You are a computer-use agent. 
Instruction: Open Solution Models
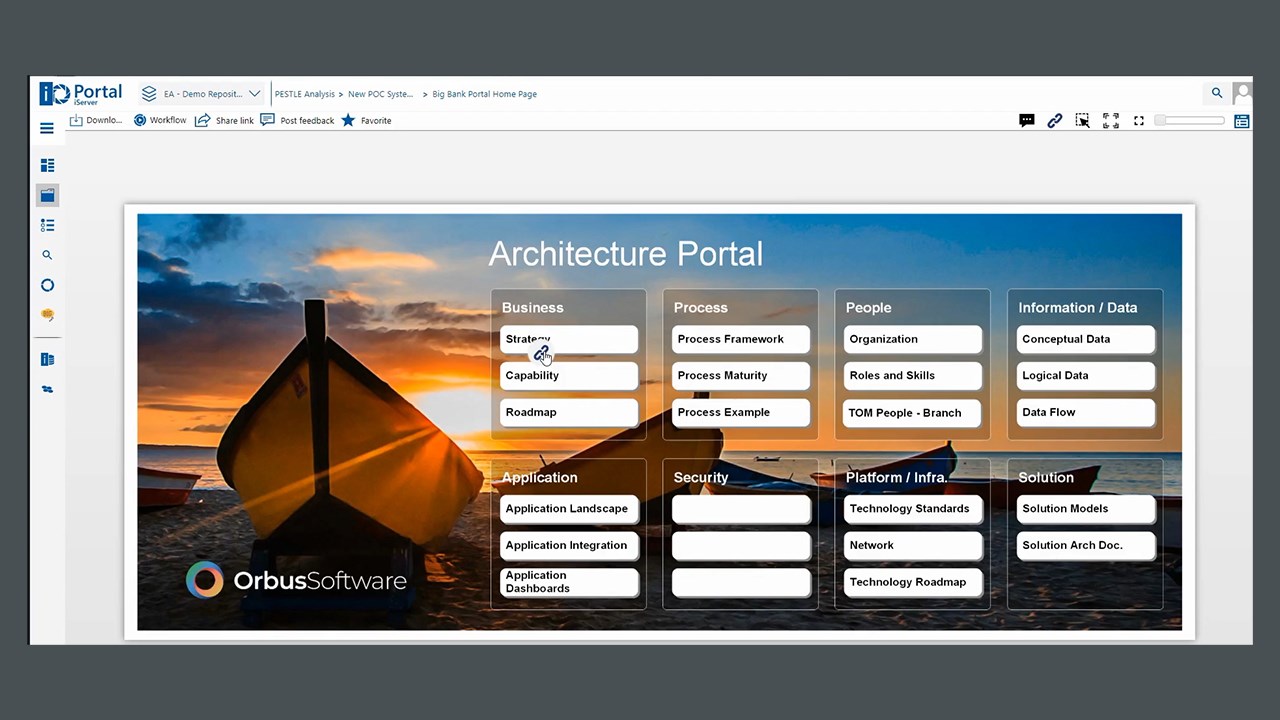click(x=1086, y=509)
